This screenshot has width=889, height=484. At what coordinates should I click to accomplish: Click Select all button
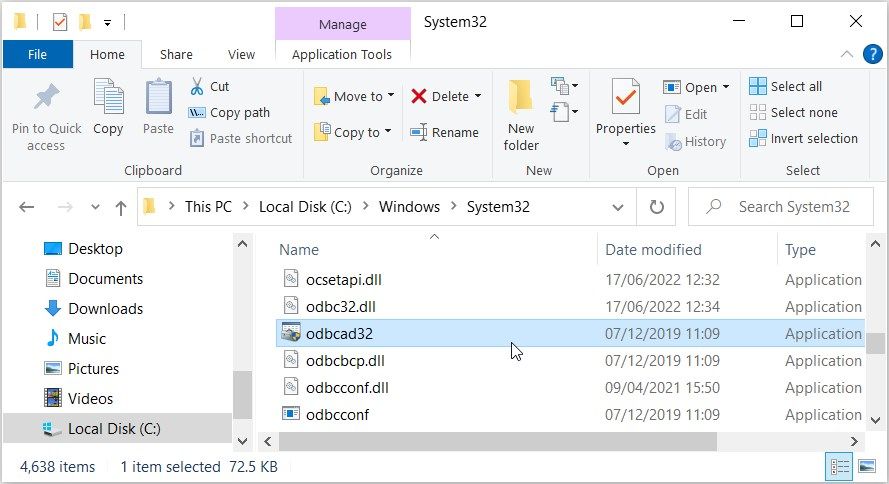786,87
